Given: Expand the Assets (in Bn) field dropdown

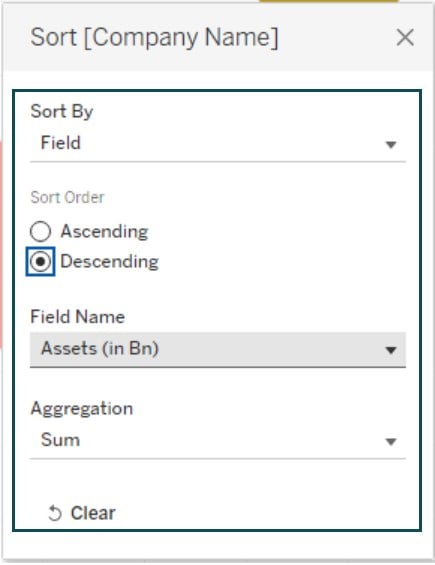Looking at the screenshot, I should tap(218, 350).
